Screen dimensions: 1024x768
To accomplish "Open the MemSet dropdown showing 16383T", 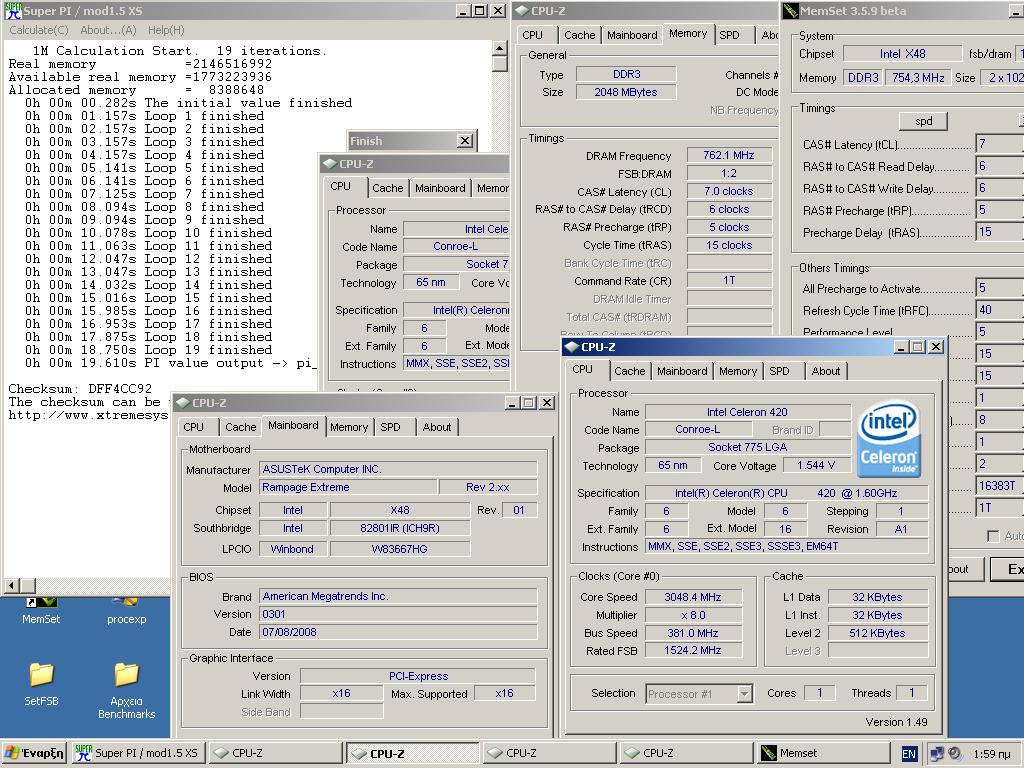I will (999, 486).
